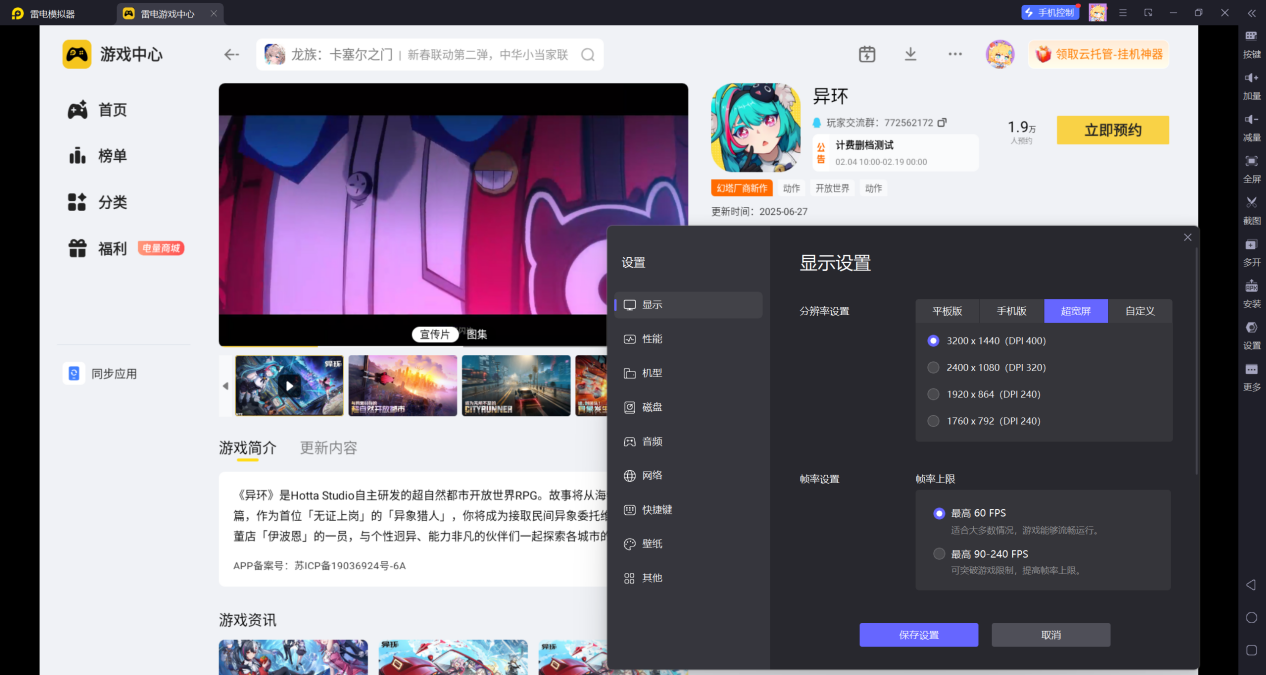
Task: Show 更多 more tools in sidebar
Action: pos(1251,375)
